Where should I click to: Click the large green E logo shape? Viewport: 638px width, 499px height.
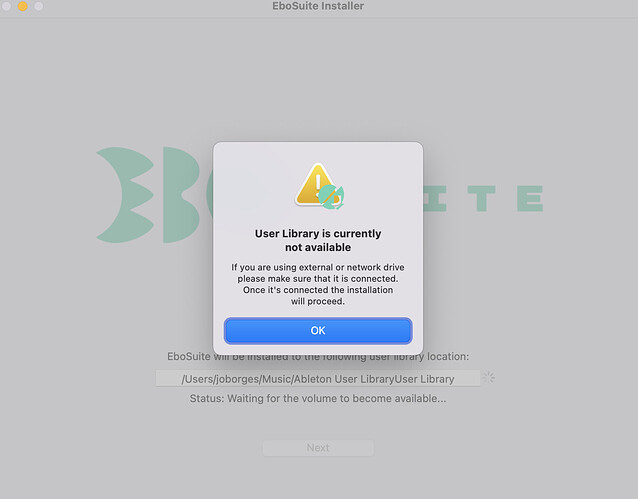click(125, 195)
